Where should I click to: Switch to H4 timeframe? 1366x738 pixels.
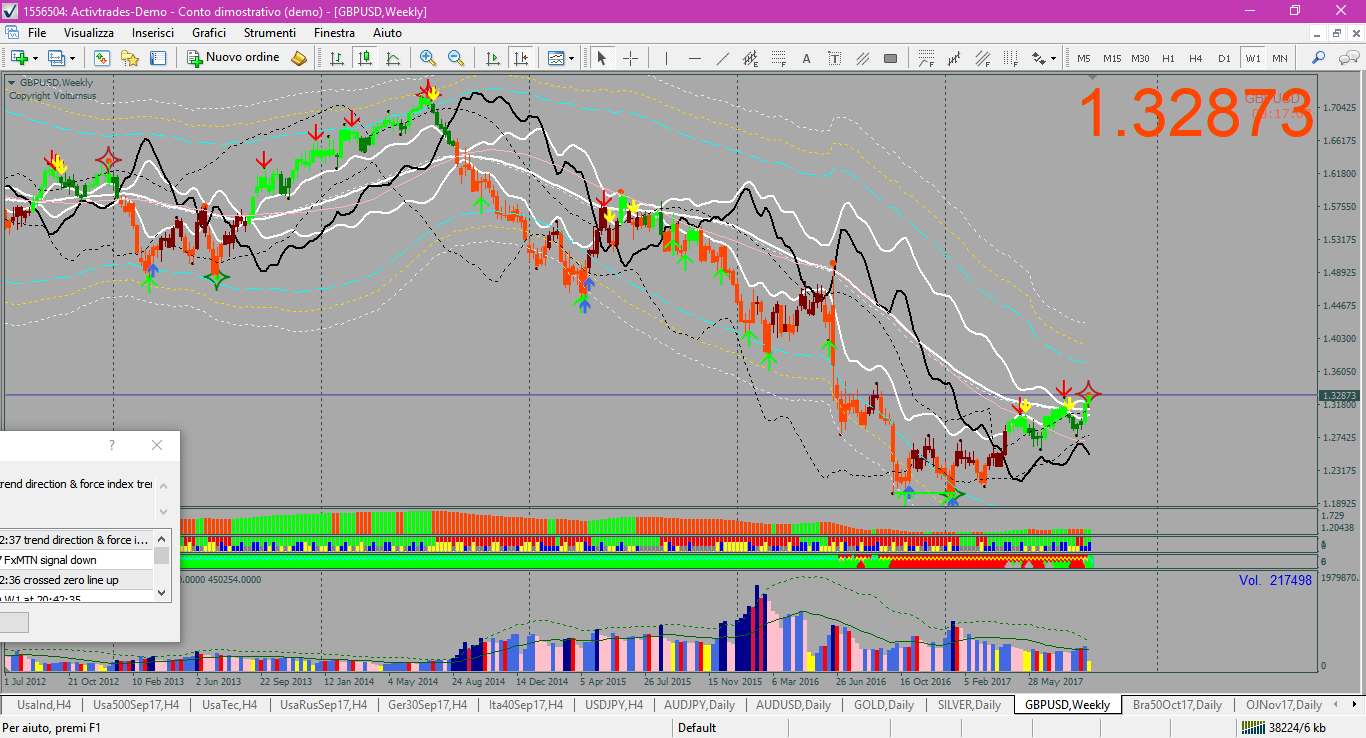click(1195, 58)
